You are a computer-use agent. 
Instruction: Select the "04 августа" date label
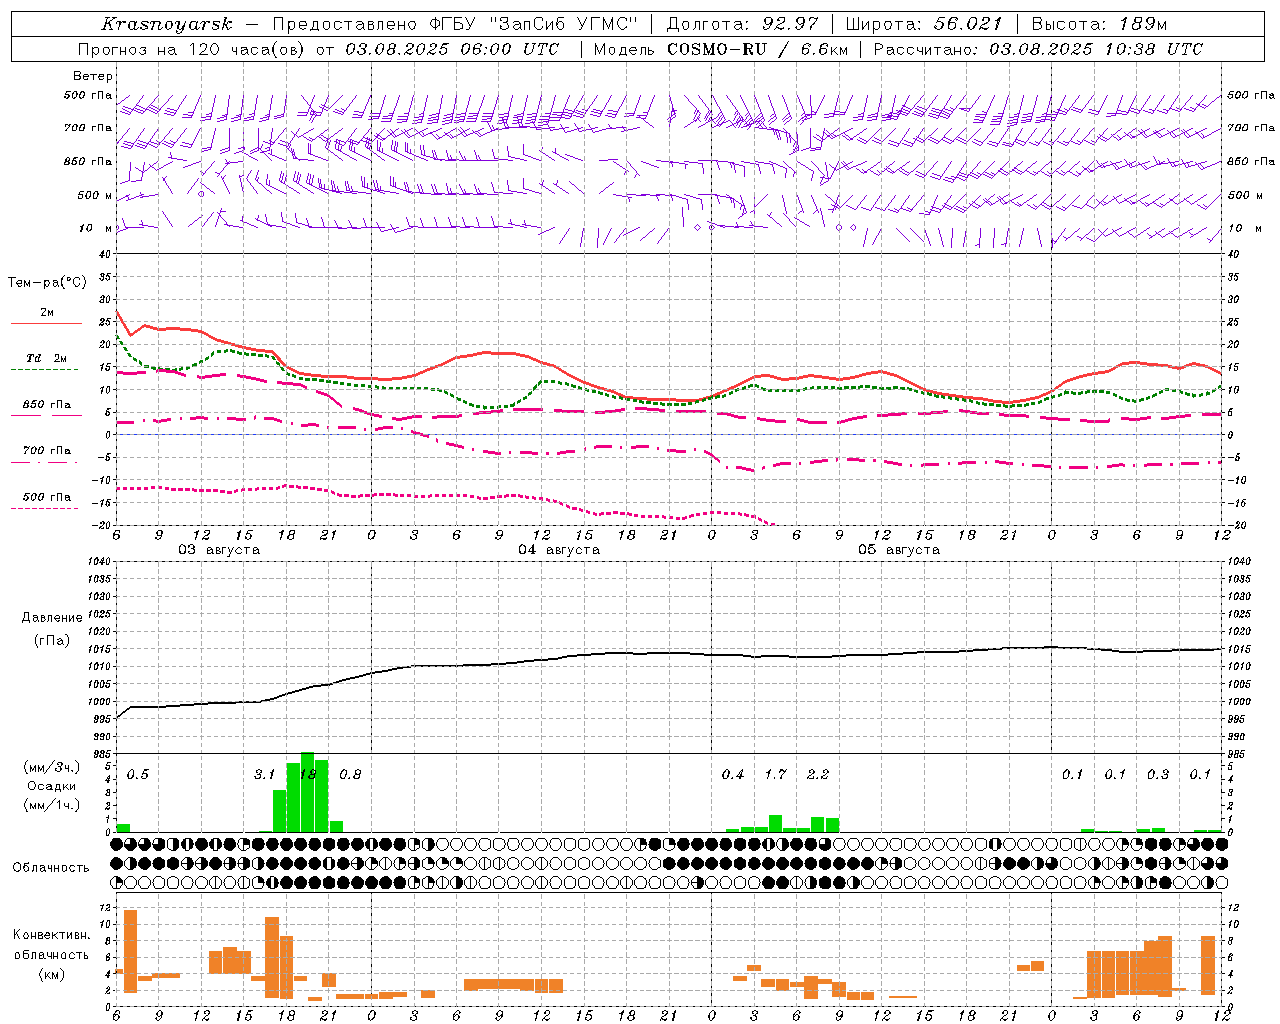pyautogui.click(x=559, y=550)
